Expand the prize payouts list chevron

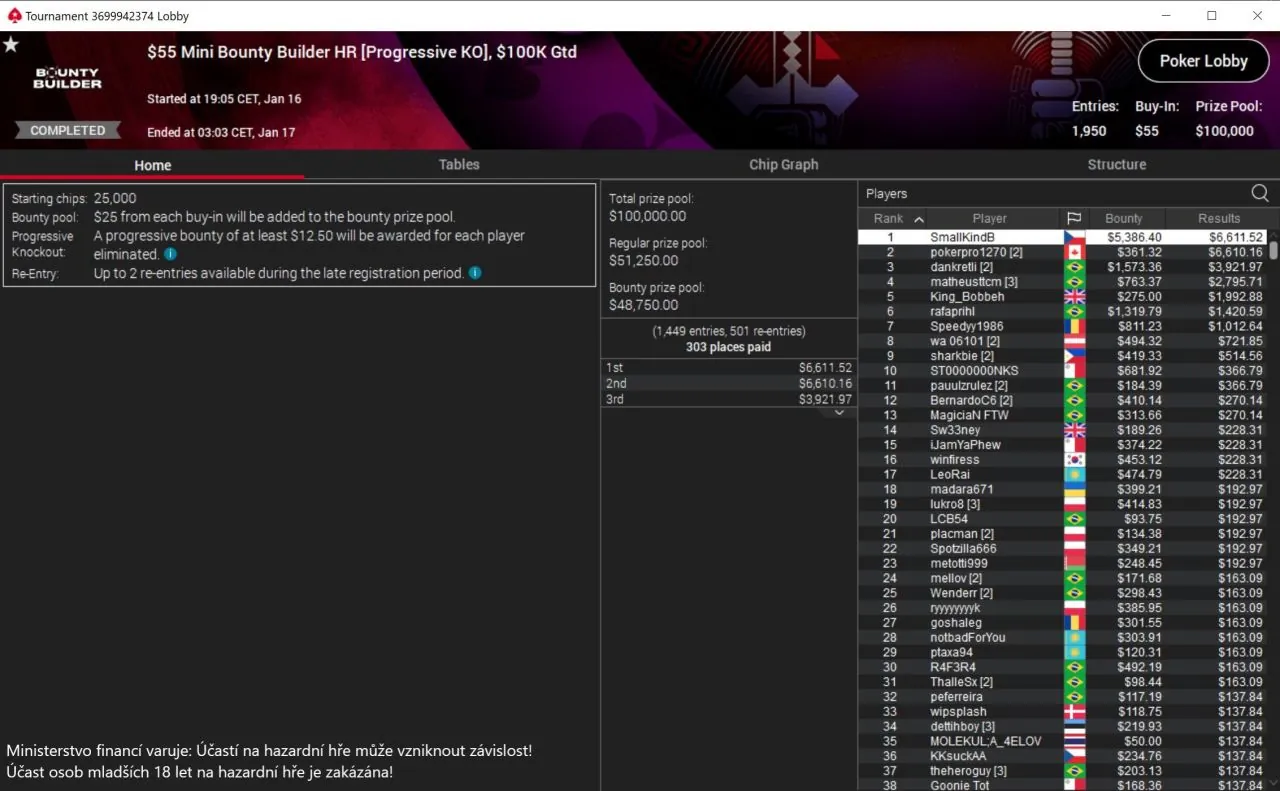[x=839, y=412]
